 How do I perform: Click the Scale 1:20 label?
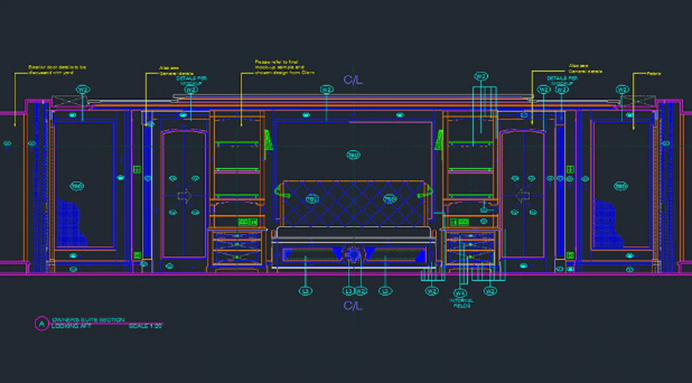tap(146, 327)
